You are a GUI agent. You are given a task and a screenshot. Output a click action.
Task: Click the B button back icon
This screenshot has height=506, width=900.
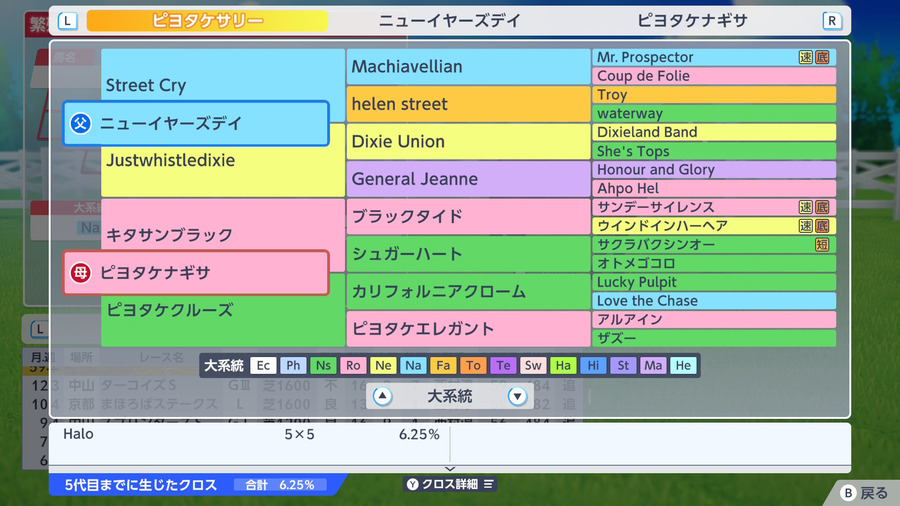click(848, 493)
